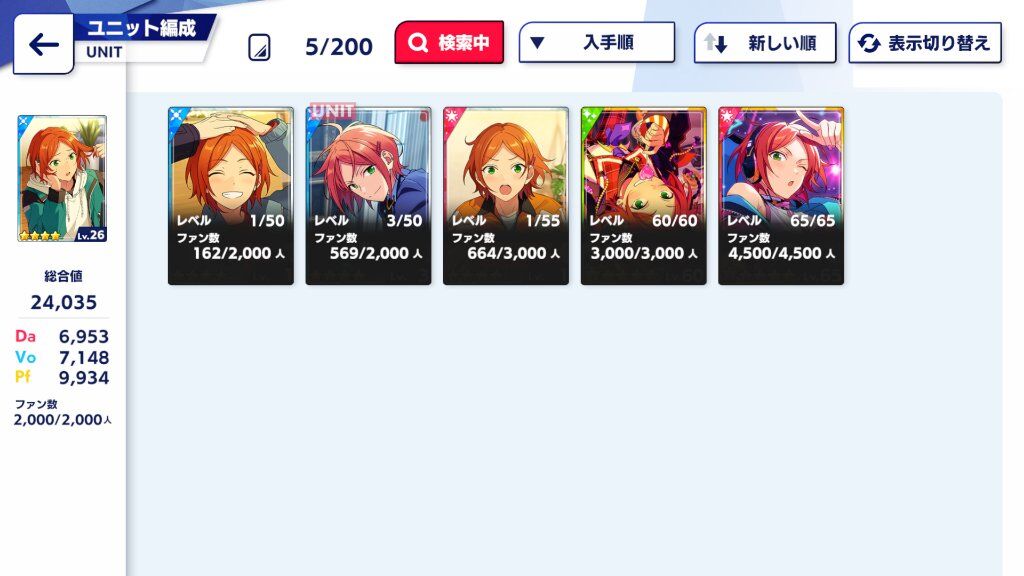Screen dimensions: 1024x576
Task: Tap the card count icon beside 5/200
Action: [x=259, y=47]
